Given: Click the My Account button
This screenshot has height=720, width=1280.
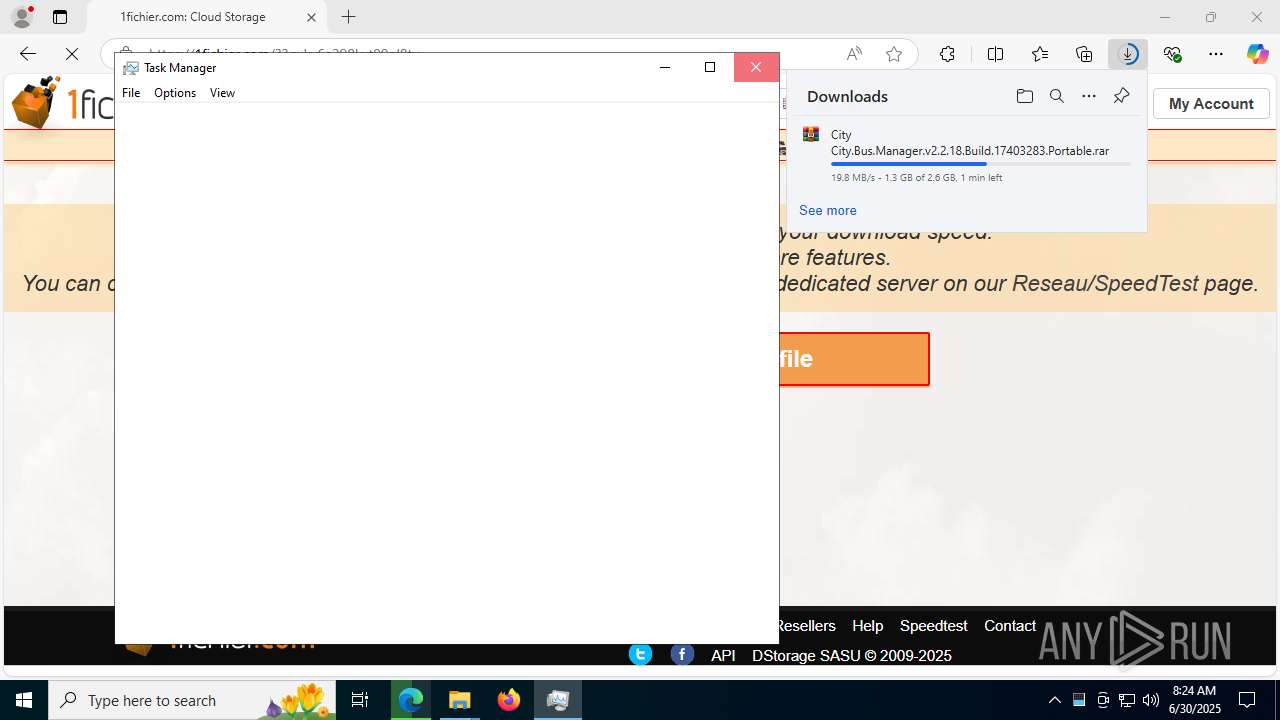Looking at the screenshot, I should point(1211,103).
